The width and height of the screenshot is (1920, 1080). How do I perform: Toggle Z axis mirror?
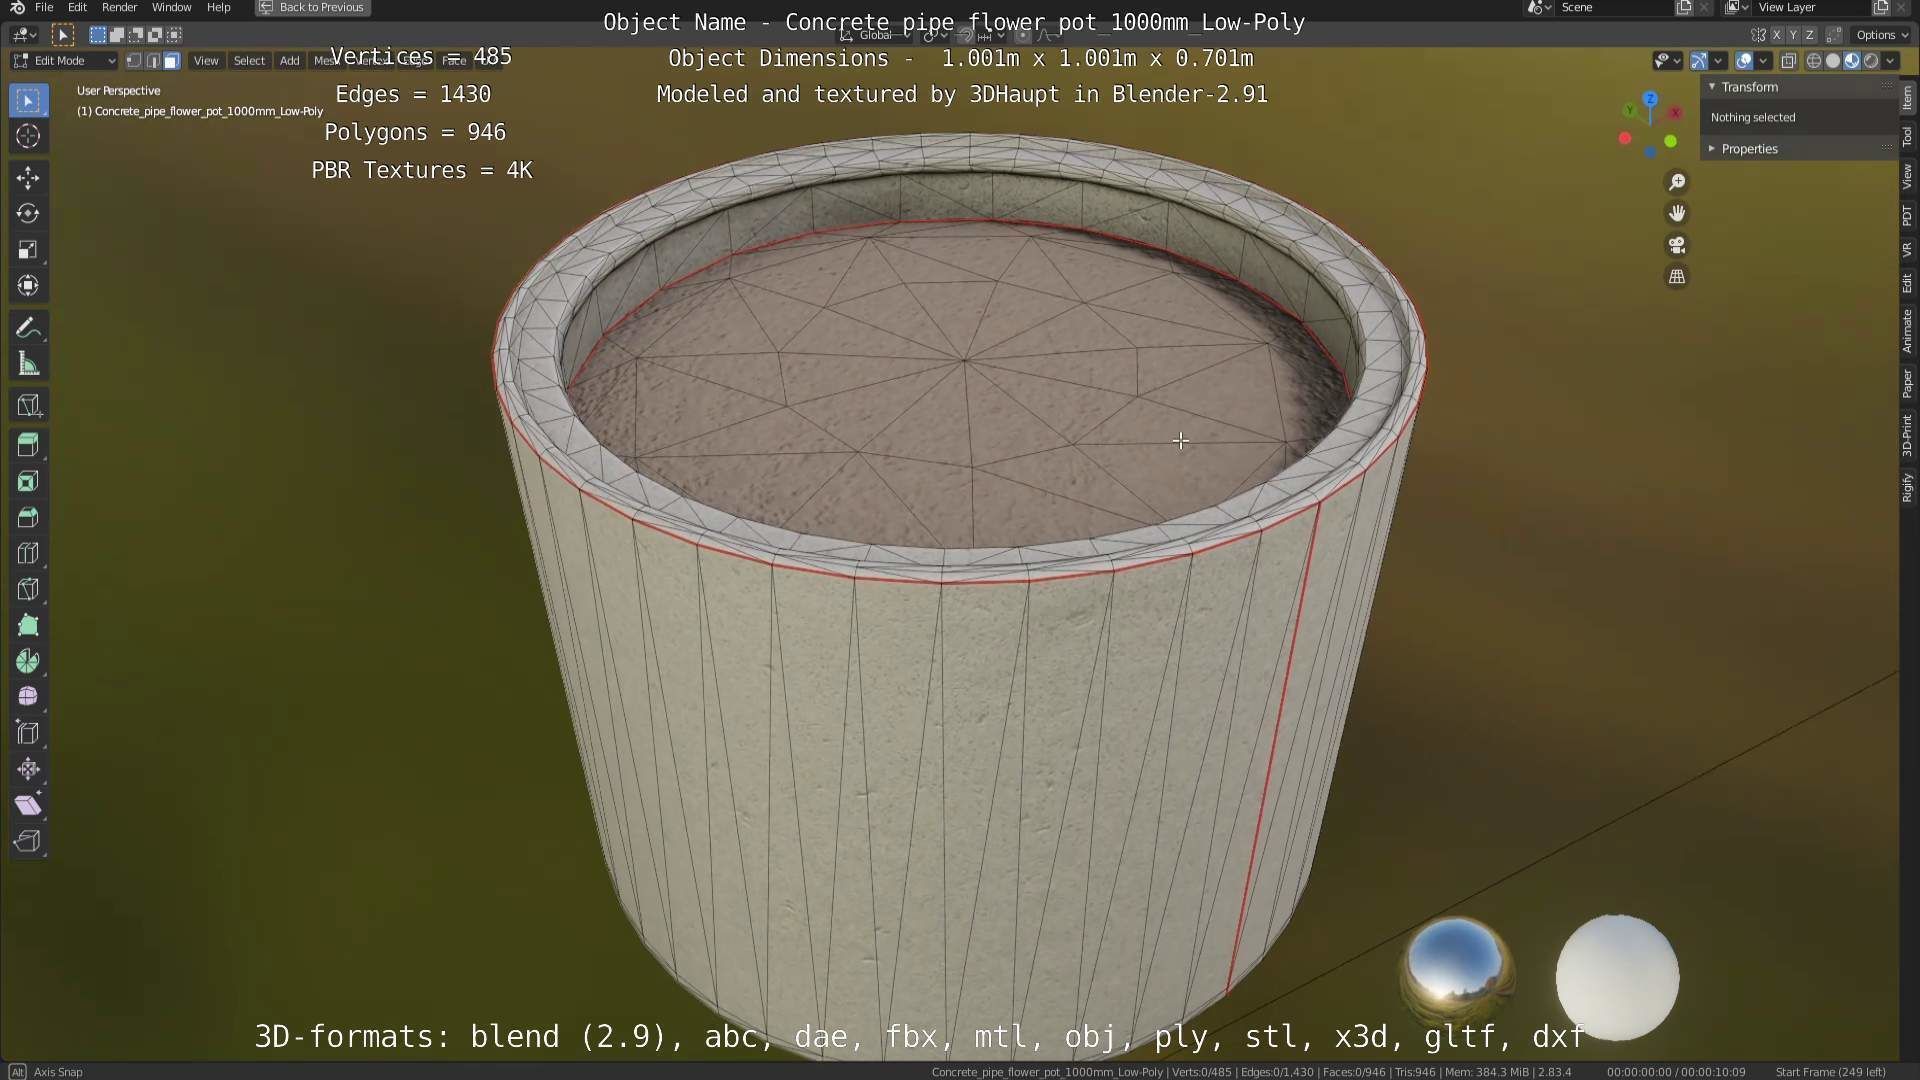click(x=1809, y=35)
